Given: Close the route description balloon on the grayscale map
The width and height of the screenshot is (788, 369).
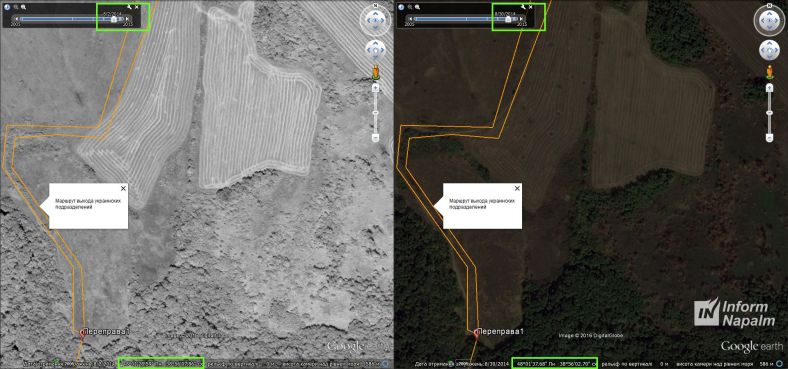Looking at the screenshot, I should coord(123,188).
